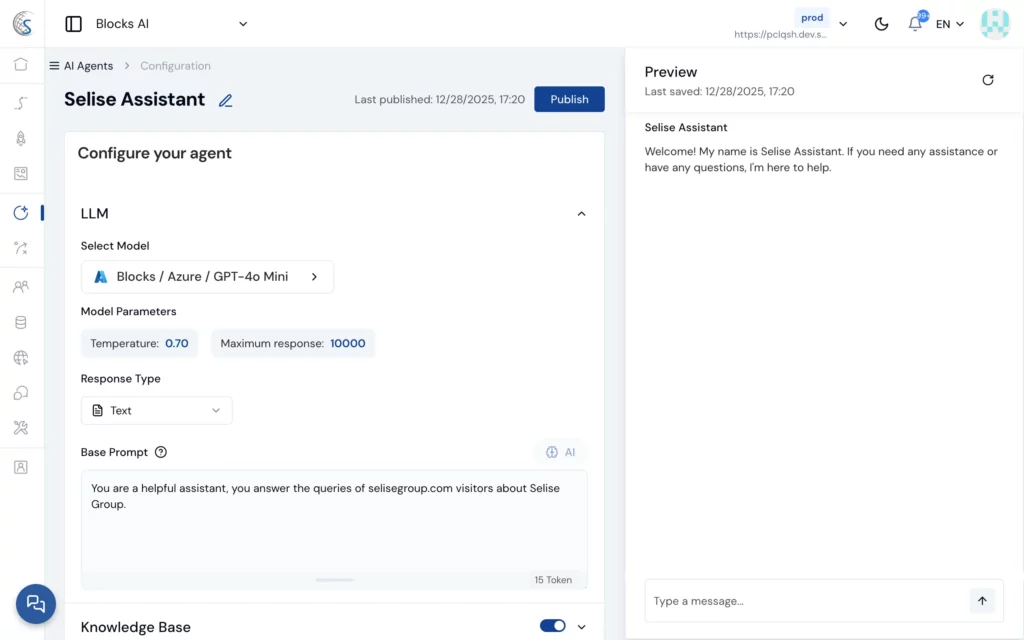Image resolution: width=1024 pixels, height=640 pixels.
Task: Click the Base Prompt help question mark
Action: pos(161,452)
